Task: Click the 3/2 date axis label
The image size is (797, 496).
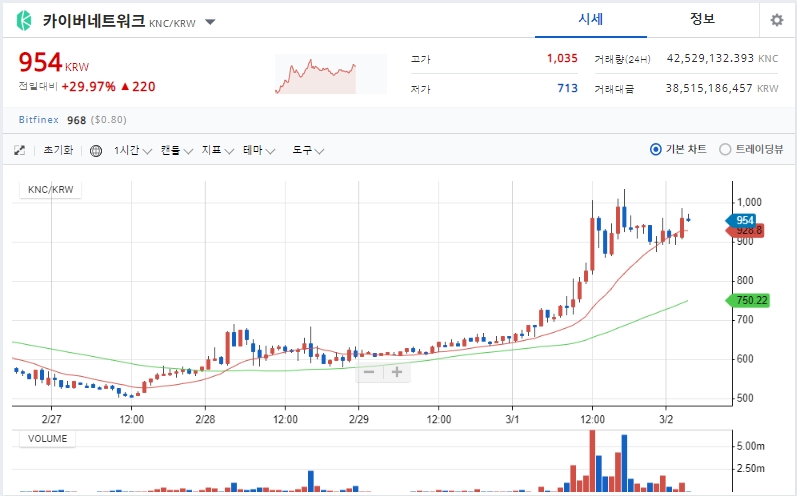Action: 666,419
